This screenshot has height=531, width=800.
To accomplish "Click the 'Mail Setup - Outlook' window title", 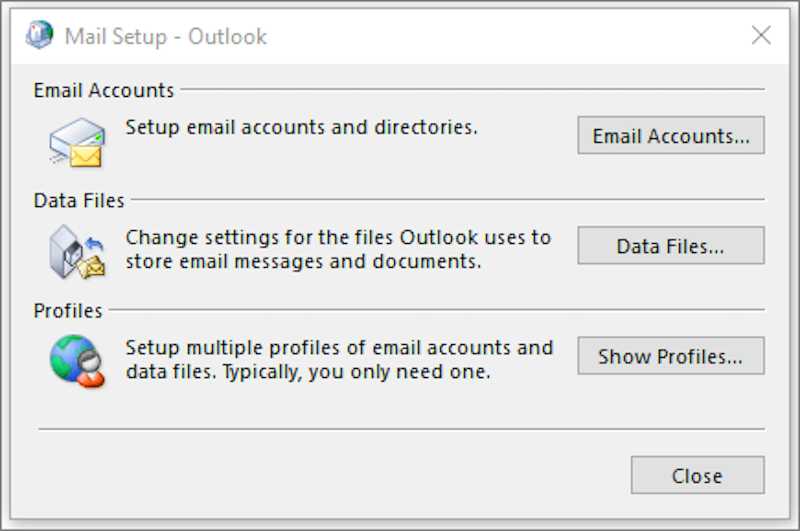I will 166,36.
